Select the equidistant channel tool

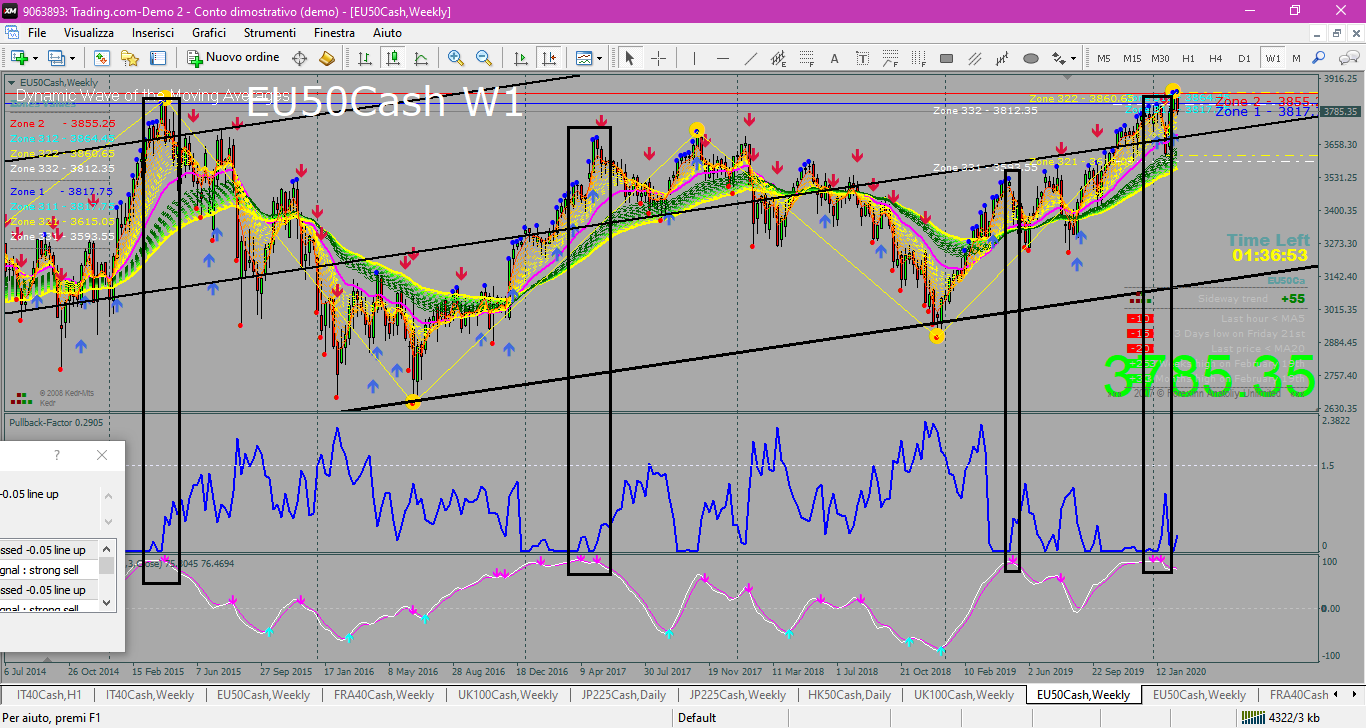(778, 58)
